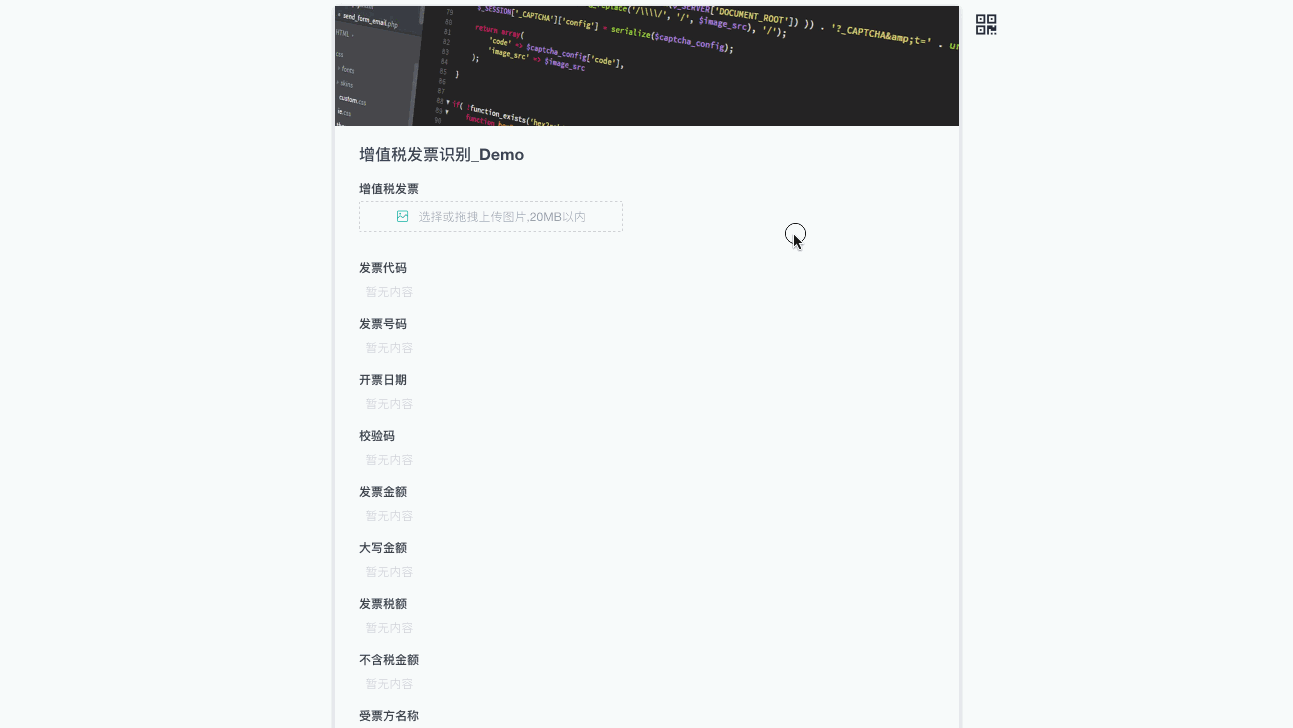Image resolution: width=1293 pixels, height=728 pixels.
Task: Select the empty value under 开票日期
Action: click(x=389, y=404)
